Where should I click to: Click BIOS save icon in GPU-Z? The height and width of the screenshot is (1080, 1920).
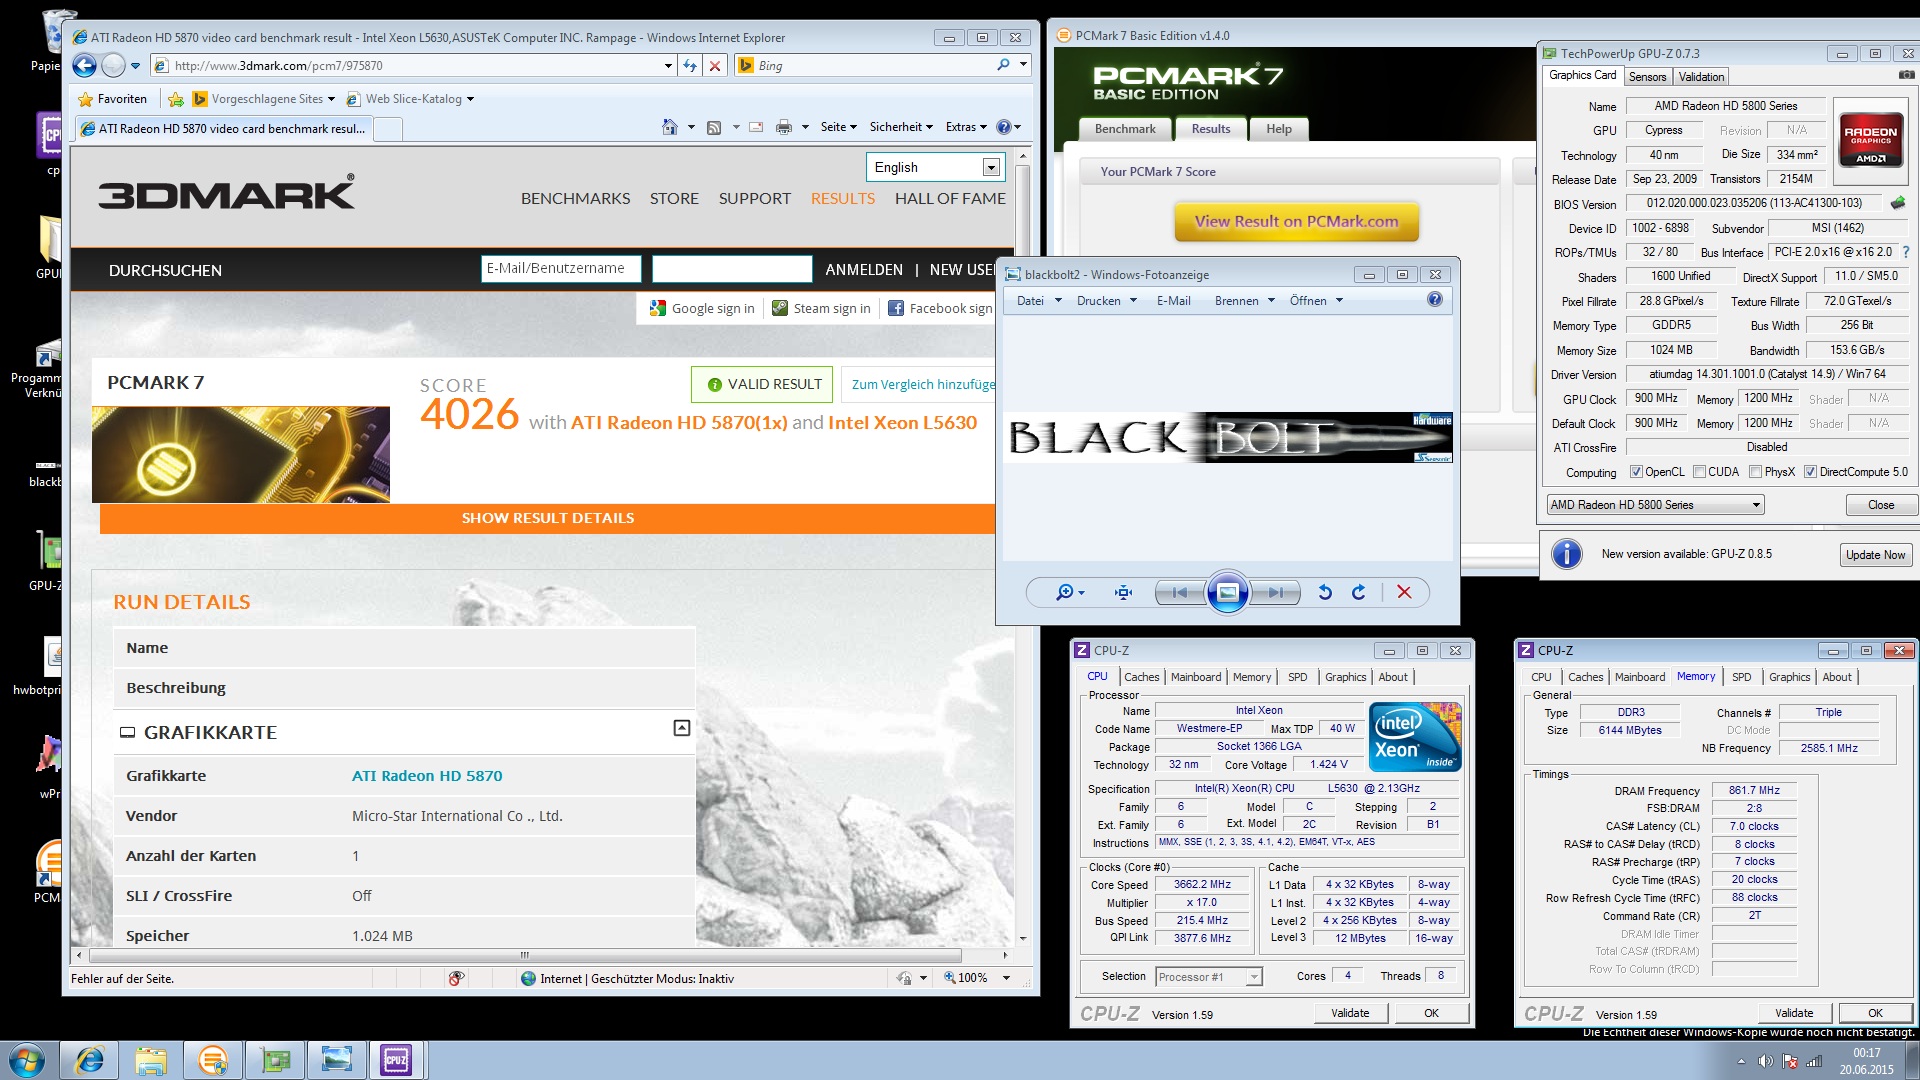pos(1897,203)
